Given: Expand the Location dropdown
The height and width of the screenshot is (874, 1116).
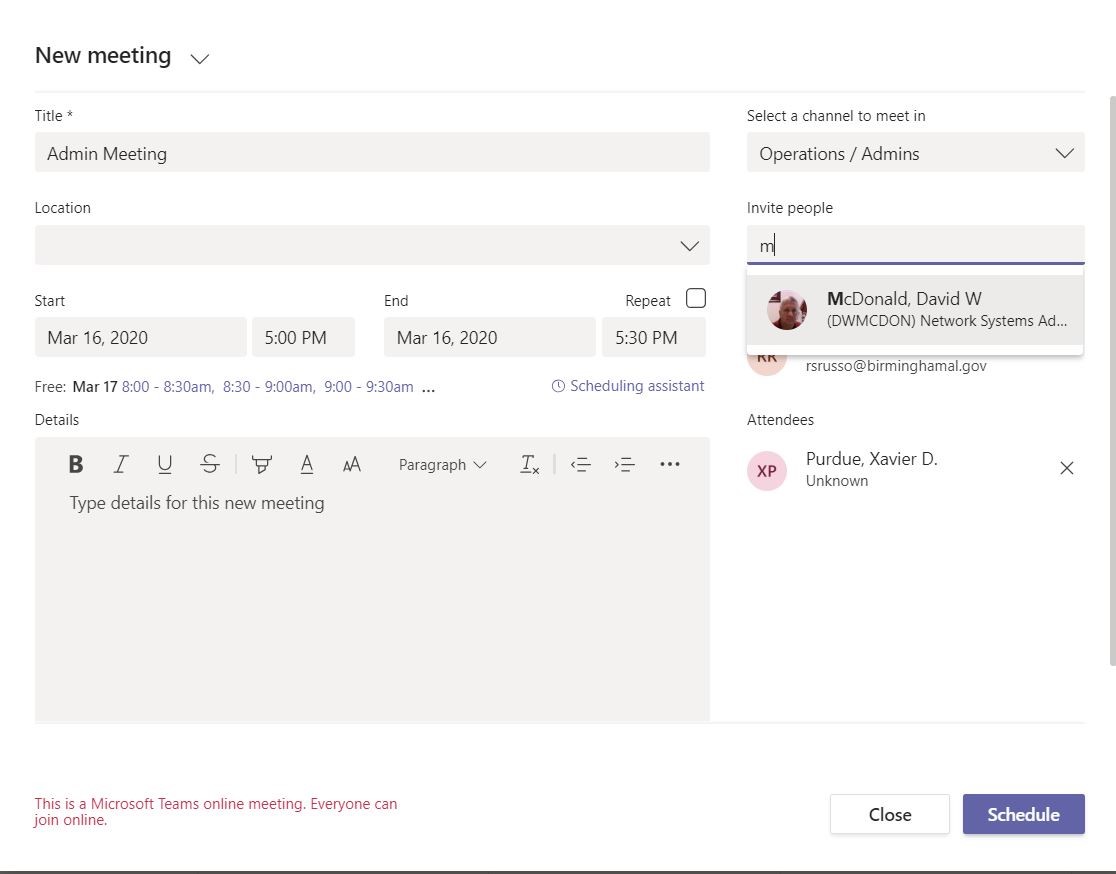Looking at the screenshot, I should [689, 246].
